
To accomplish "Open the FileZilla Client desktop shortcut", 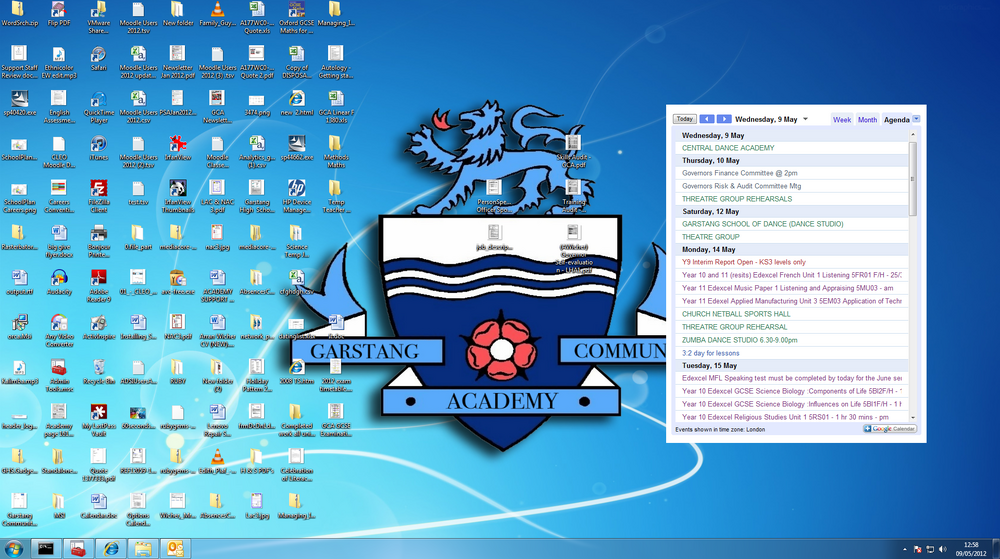I will pyautogui.click(x=98, y=196).
